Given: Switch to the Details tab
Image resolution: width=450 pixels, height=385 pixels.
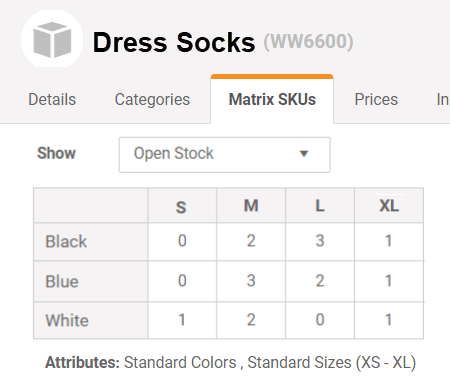Looking at the screenshot, I should coord(52,99).
